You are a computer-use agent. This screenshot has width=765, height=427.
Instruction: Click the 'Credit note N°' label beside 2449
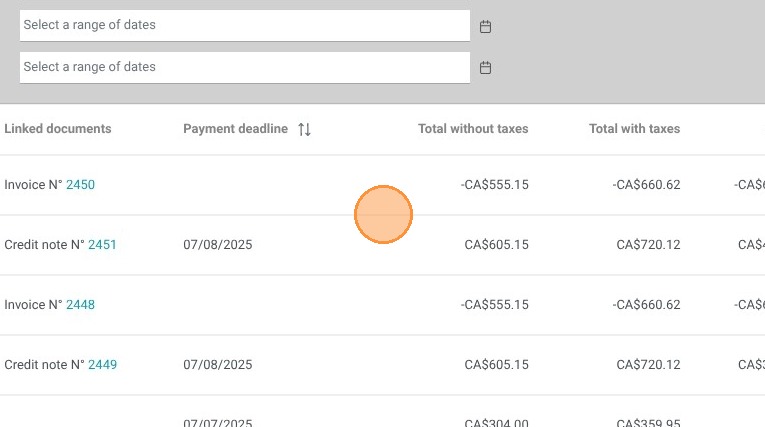pos(44,365)
